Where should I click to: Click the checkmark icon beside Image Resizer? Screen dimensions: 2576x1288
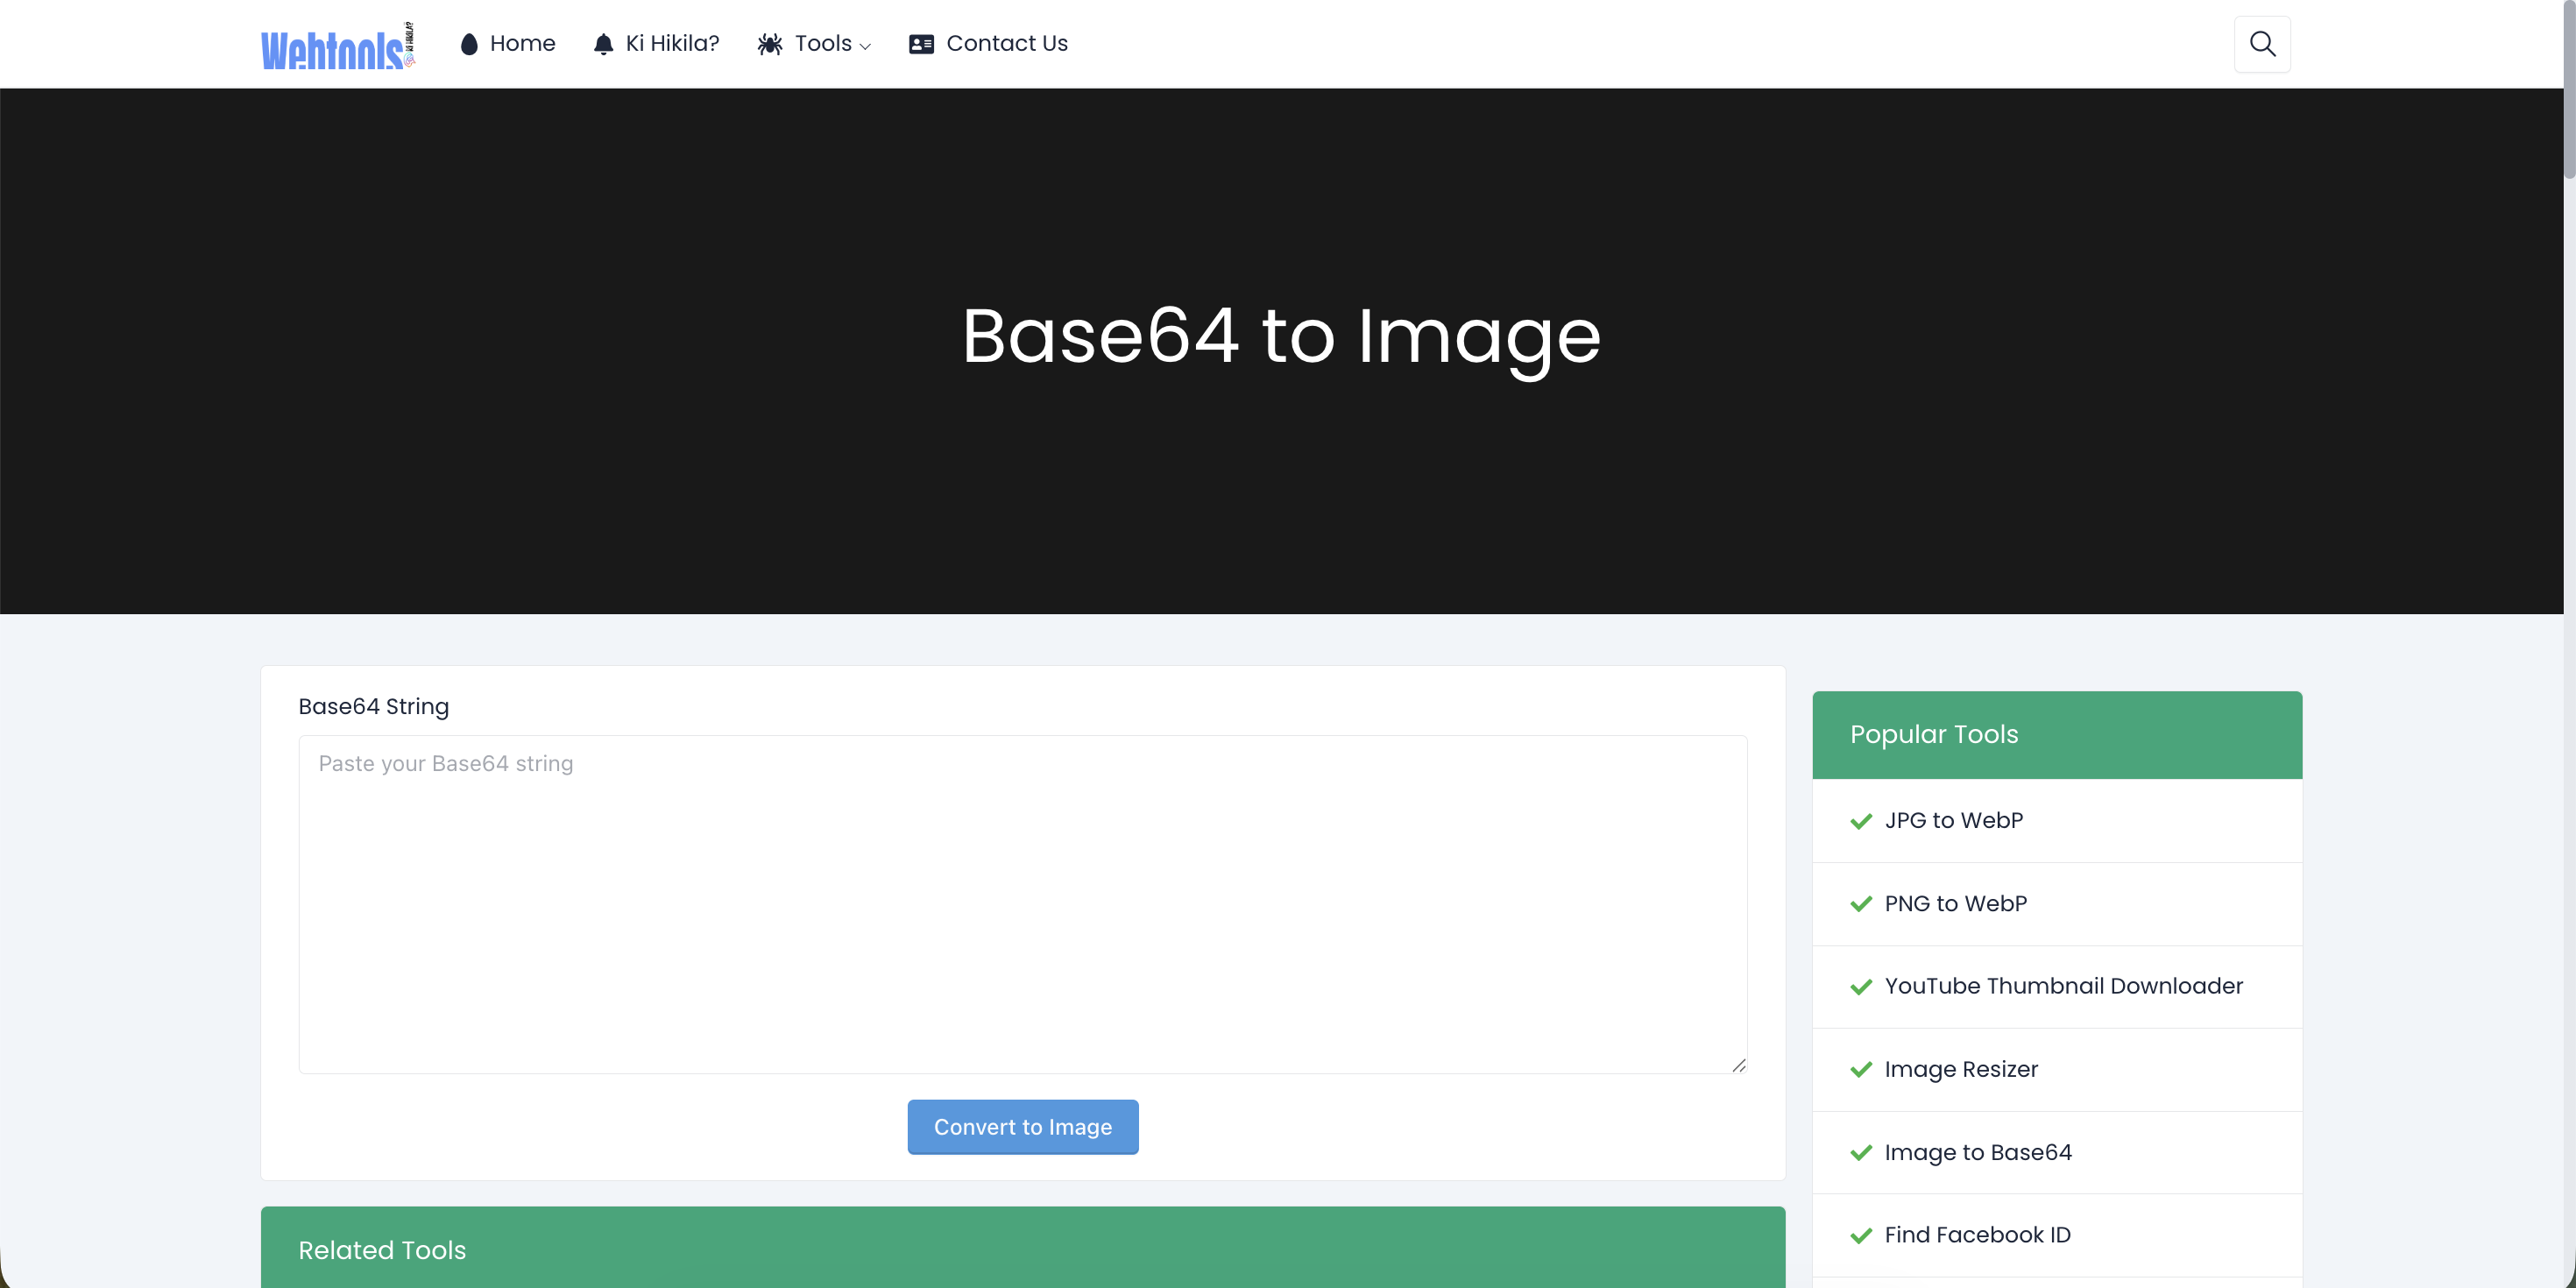pos(1861,1070)
